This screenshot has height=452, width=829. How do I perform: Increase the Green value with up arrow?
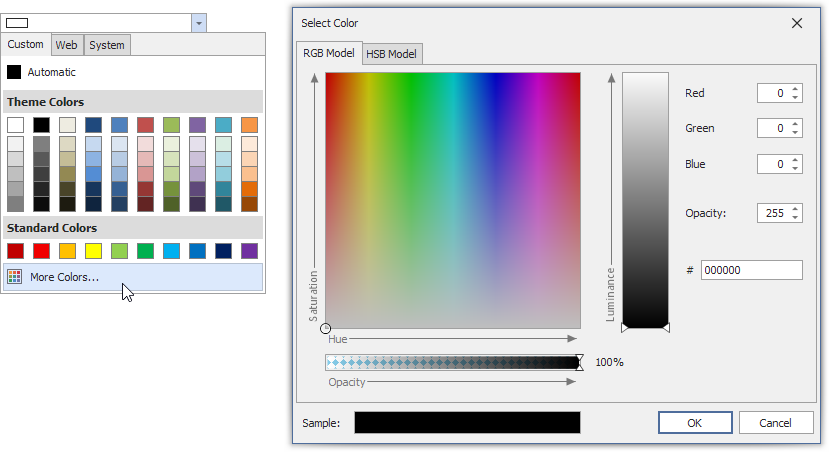[x=795, y=124]
